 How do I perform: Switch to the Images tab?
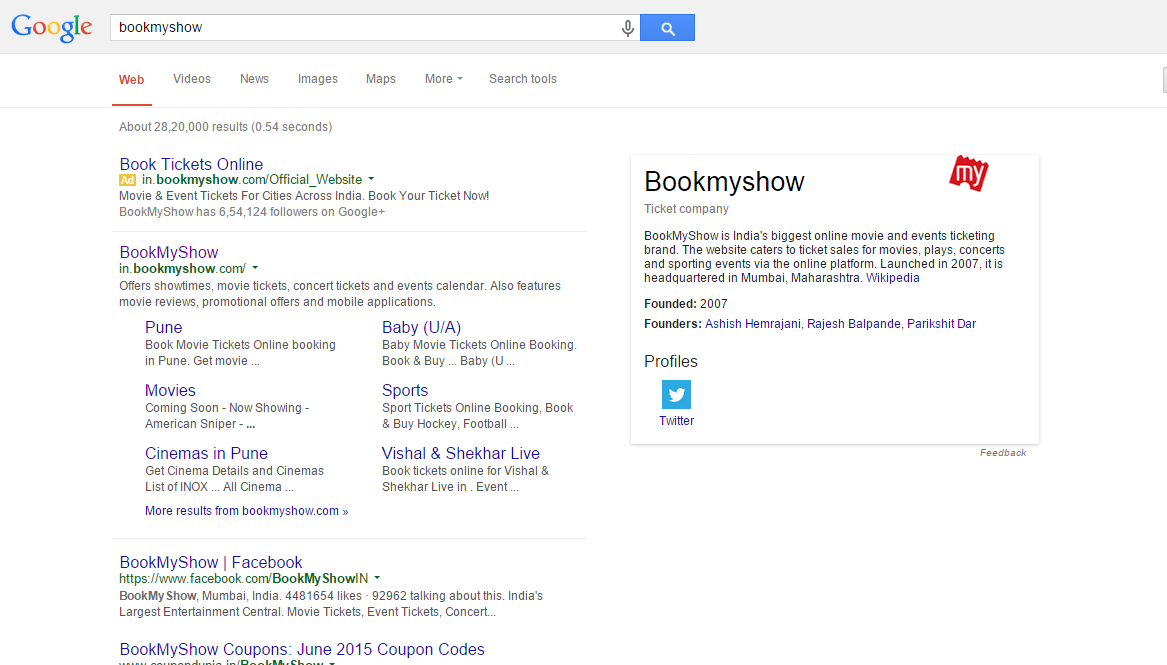[317, 79]
